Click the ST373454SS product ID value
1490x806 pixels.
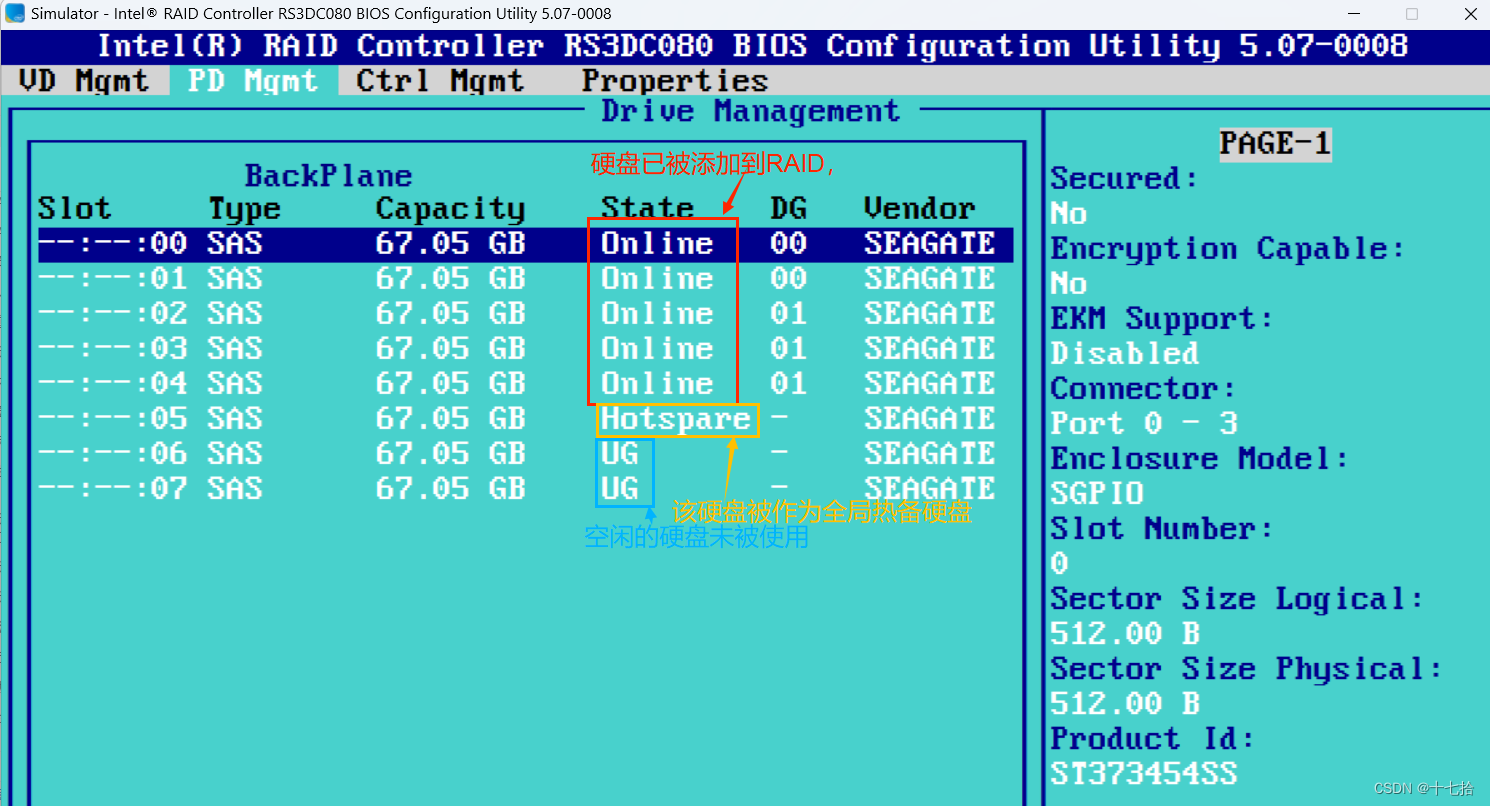[1143, 774]
